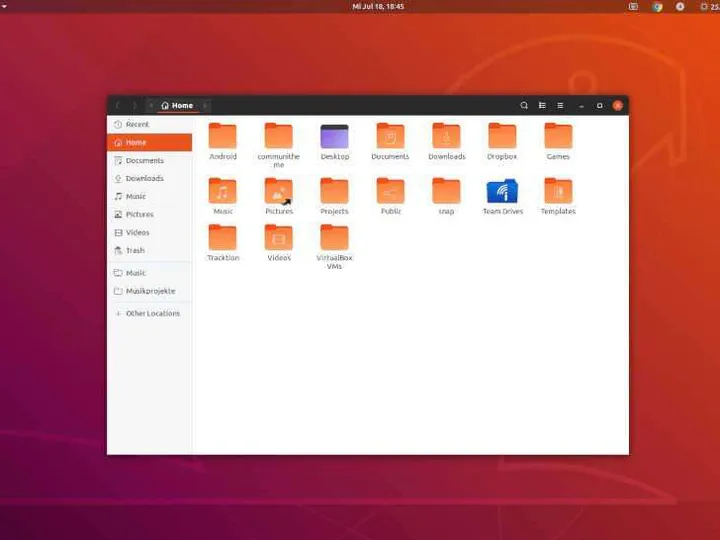
Task: Click the 'Team Drives' label
Action: [x=503, y=211]
